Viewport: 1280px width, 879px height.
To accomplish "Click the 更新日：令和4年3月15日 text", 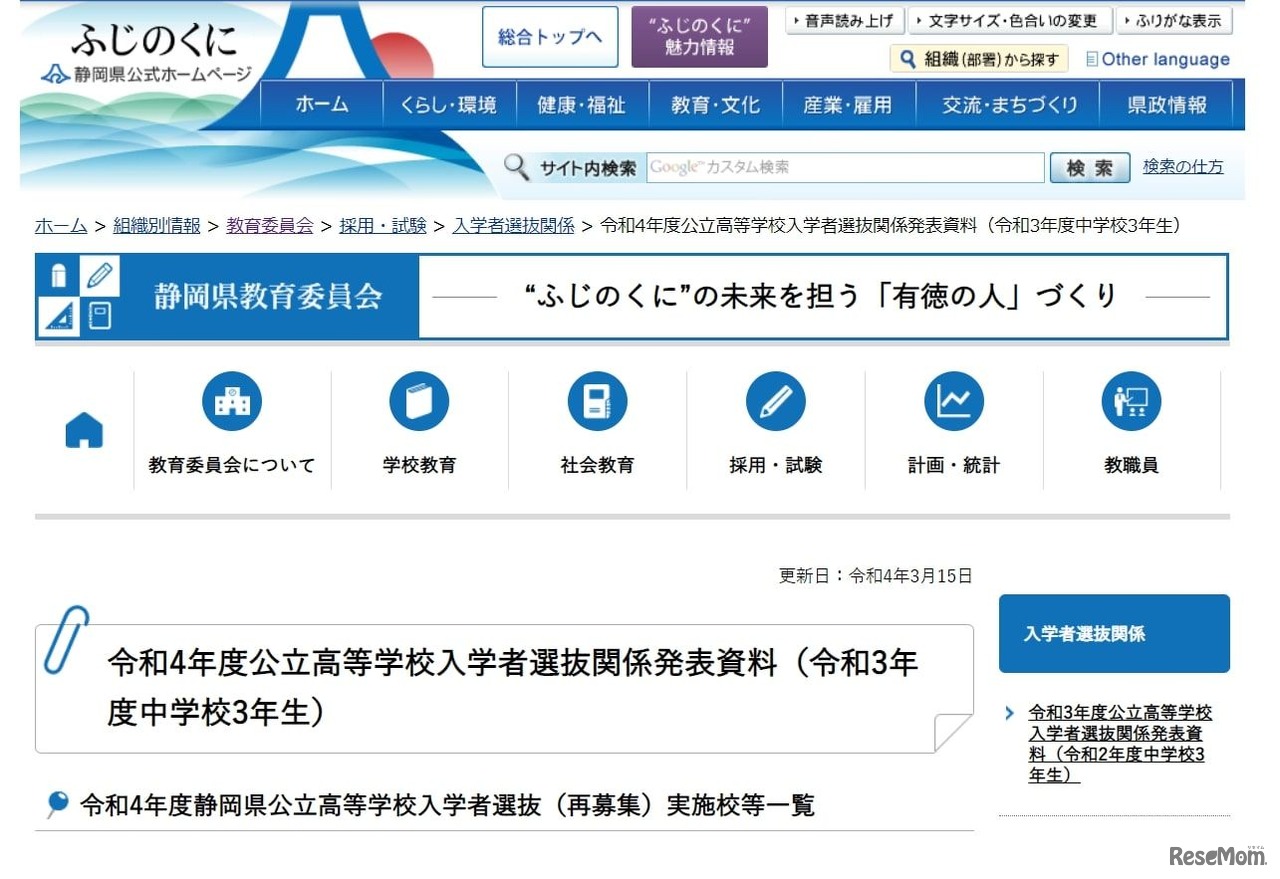I will tap(875, 576).
